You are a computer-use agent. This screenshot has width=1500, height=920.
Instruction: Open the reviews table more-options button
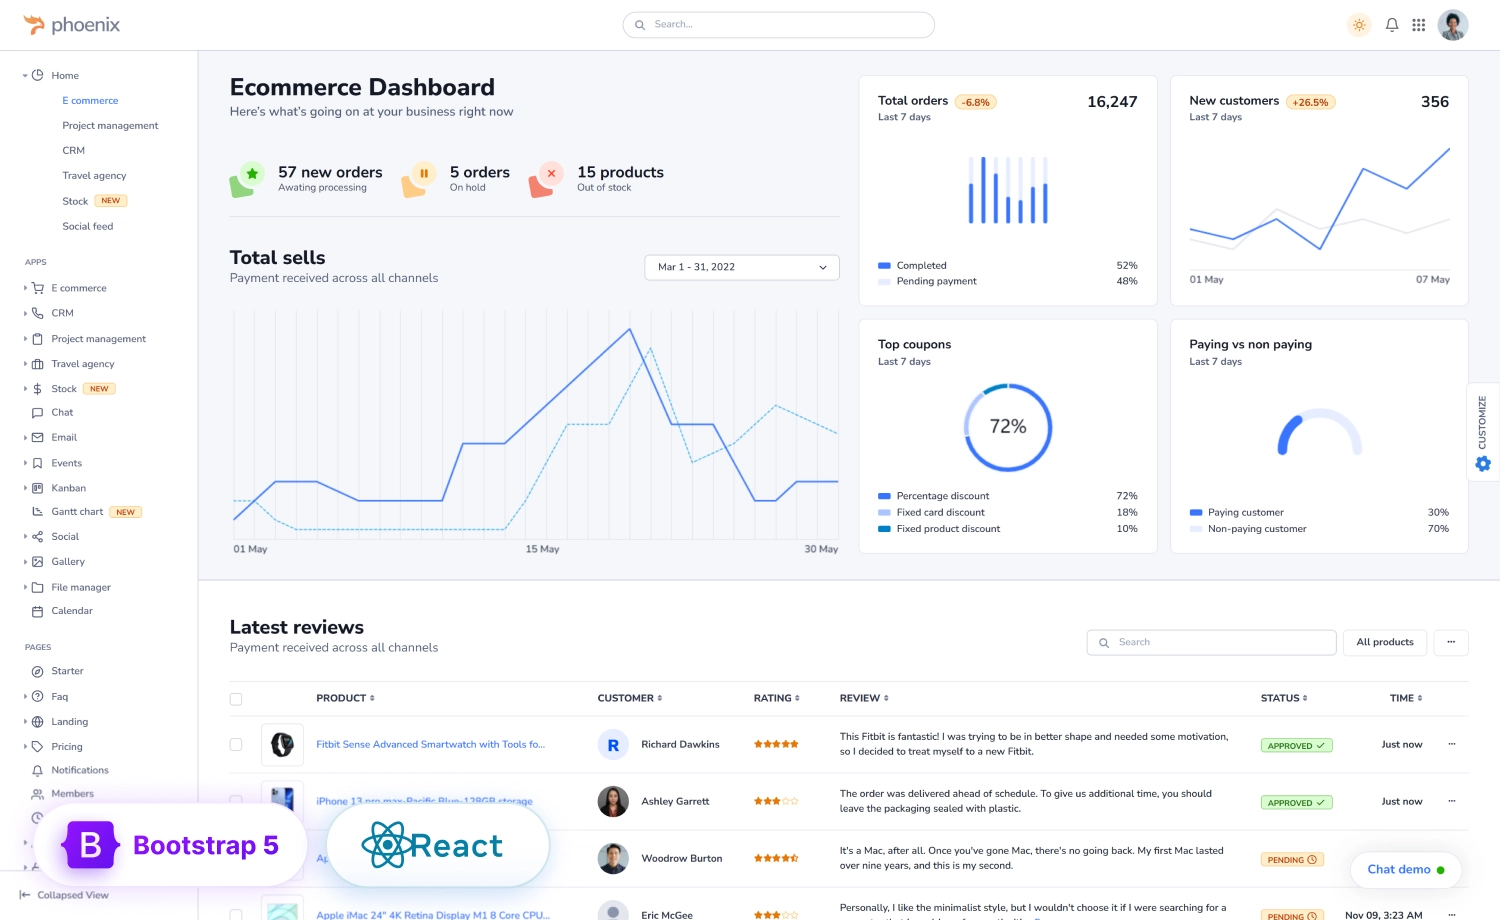click(x=1451, y=642)
